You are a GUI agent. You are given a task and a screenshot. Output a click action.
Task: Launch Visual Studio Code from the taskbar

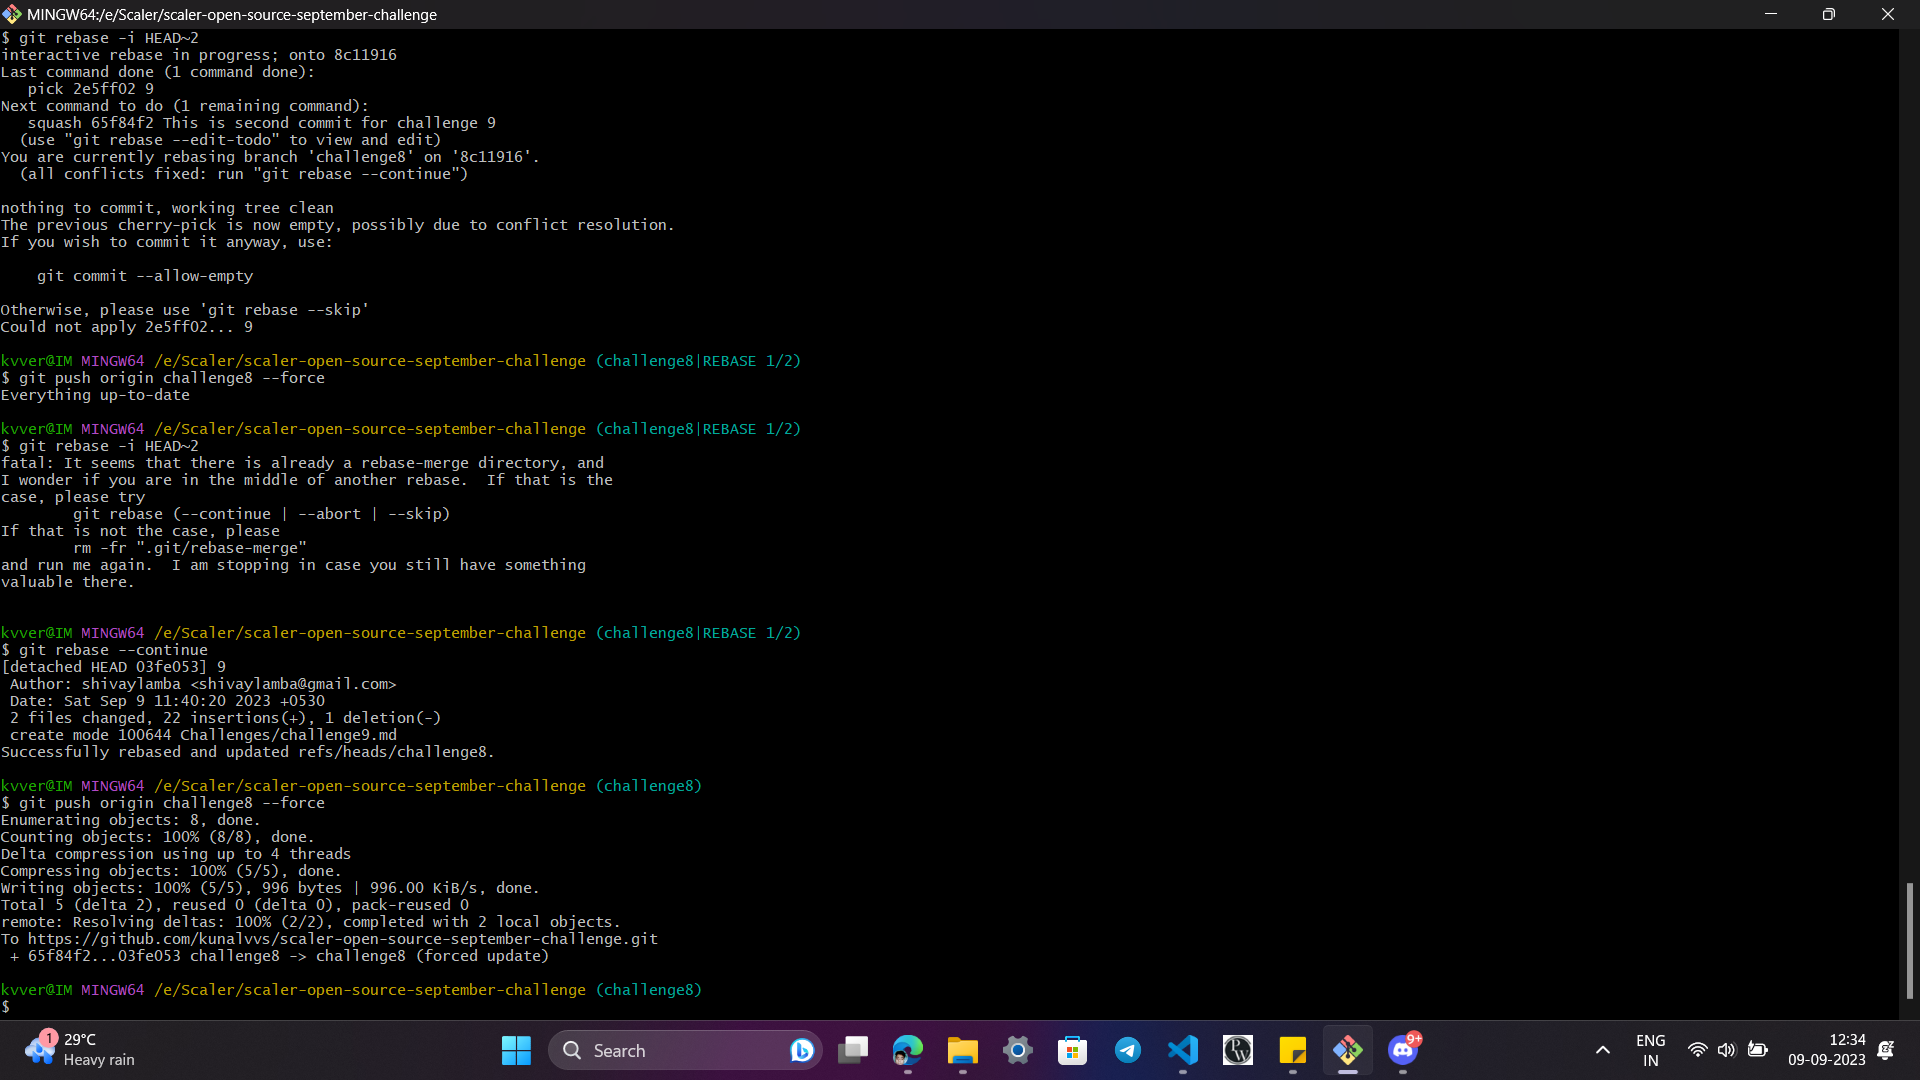point(1183,1050)
